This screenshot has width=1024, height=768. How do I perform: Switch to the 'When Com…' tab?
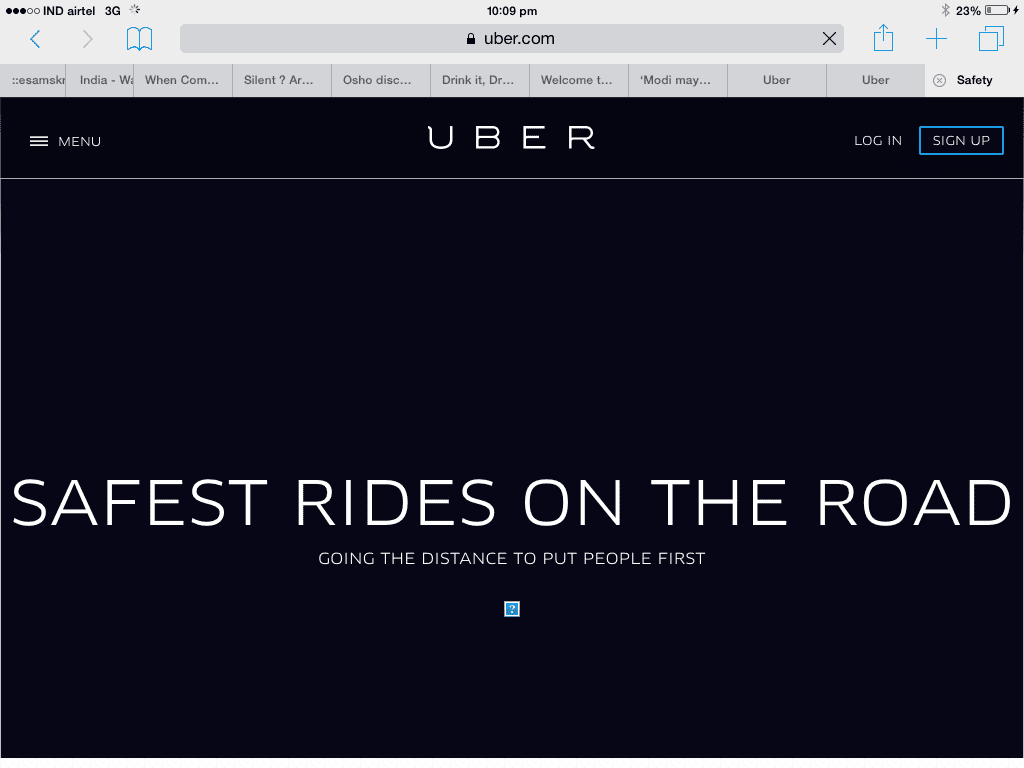pyautogui.click(x=183, y=80)
